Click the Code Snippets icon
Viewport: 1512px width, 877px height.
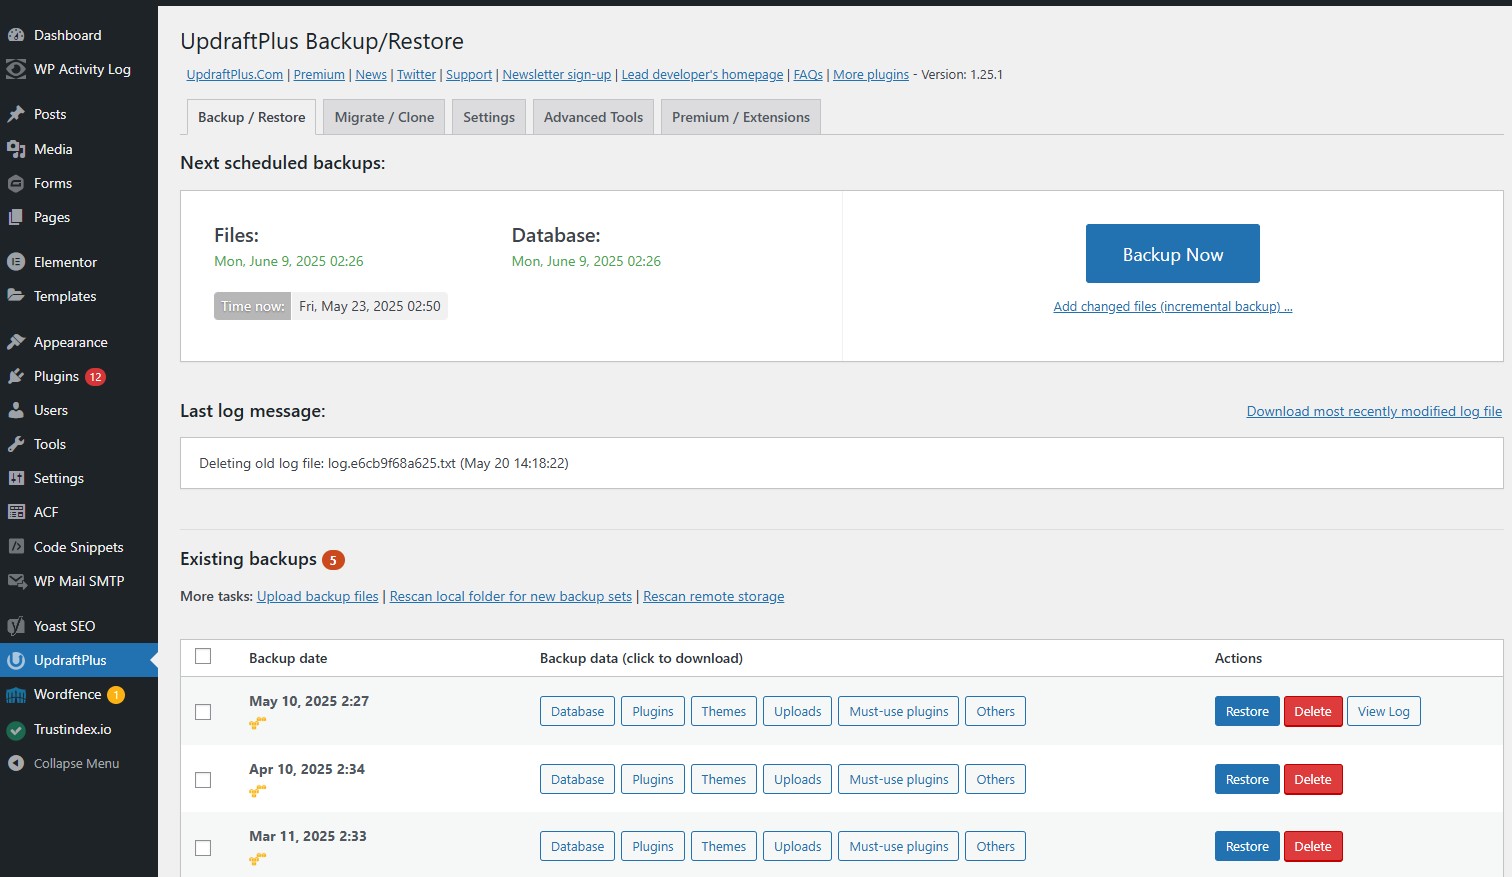[16, 547]
